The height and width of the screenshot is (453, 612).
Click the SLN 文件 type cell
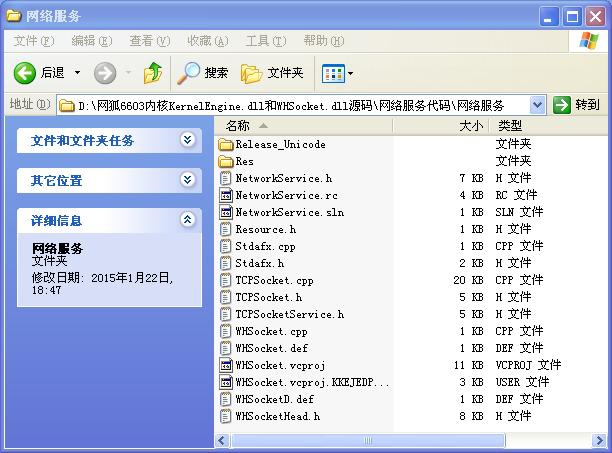pos(519,213)
